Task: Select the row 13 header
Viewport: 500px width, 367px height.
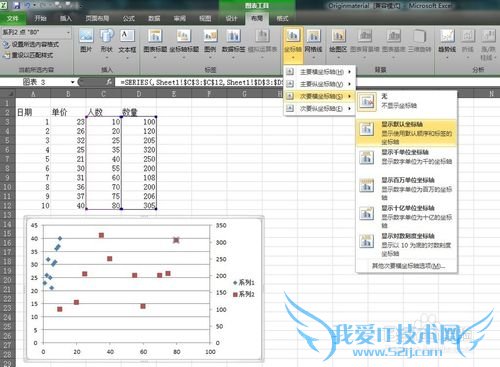Action: pyautogui.click(x=7, y=215)
